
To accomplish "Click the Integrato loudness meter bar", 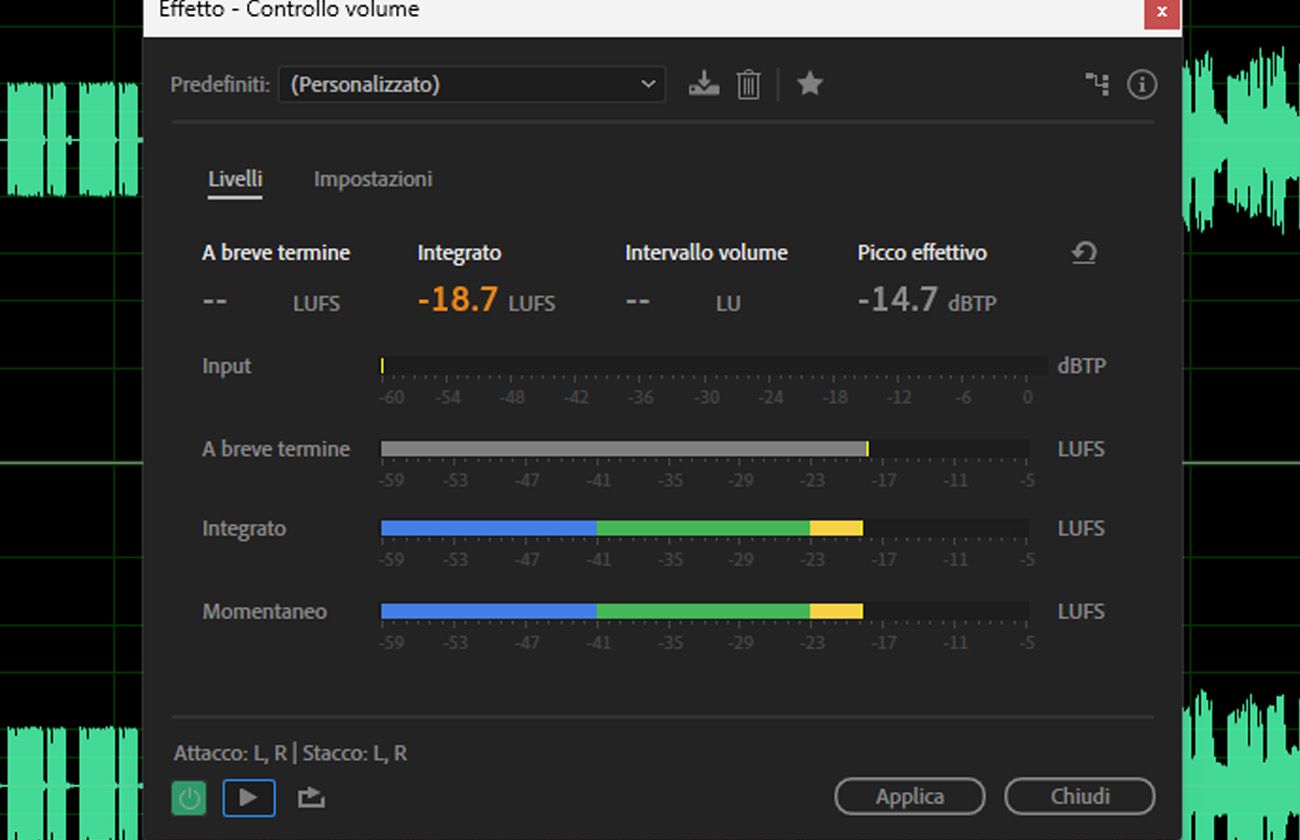I will click(700, 527).
